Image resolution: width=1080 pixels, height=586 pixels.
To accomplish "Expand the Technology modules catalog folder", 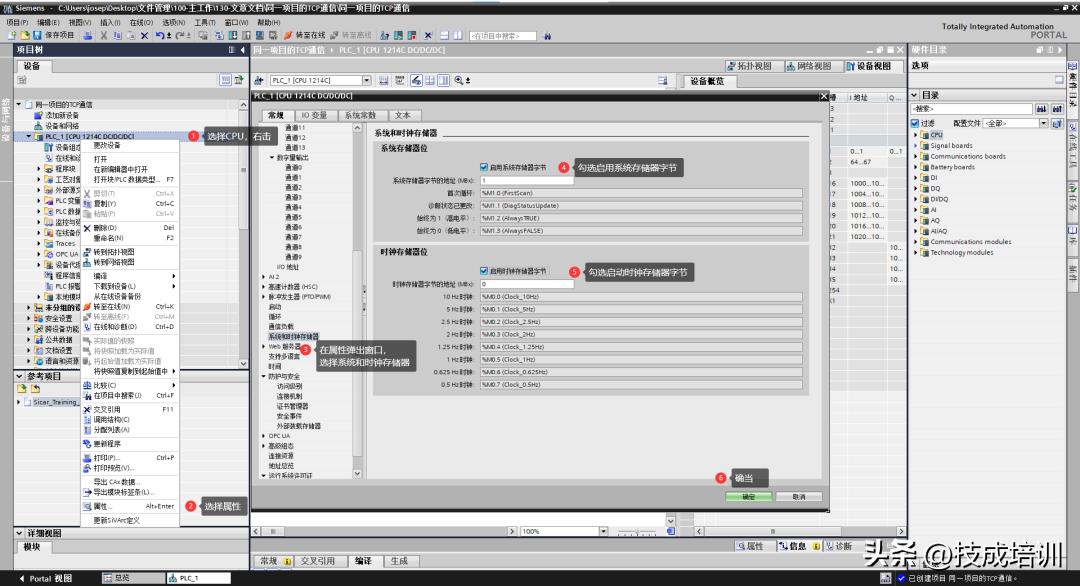I will tap(915, 253).
